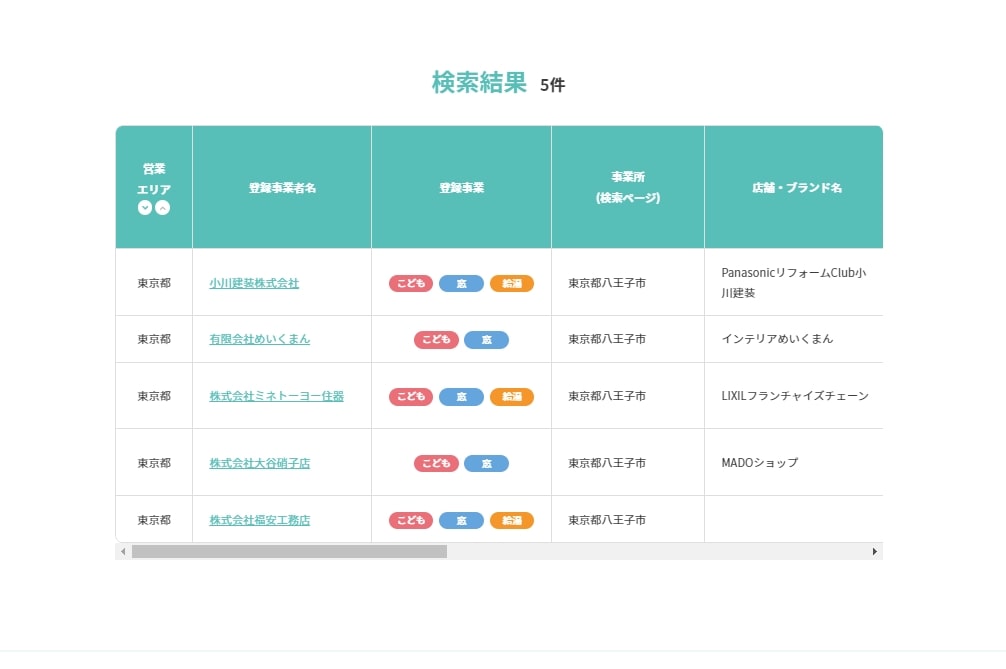Click orange 給湯 badge in ミネトーヨー住器 row
Image resolution: width=1006 pixels, height=669 pixels.
click(x=512, y=396)
